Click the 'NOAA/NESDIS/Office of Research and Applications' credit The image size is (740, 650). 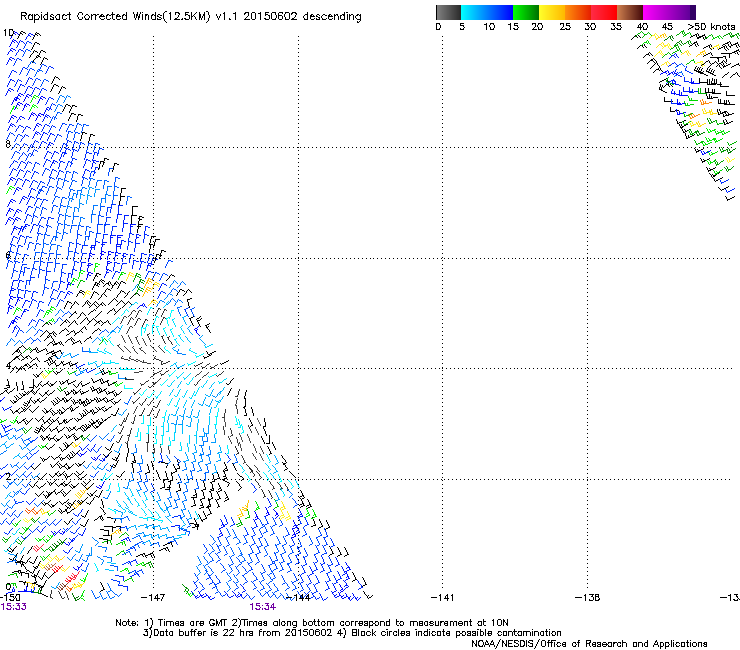[589, 644]
